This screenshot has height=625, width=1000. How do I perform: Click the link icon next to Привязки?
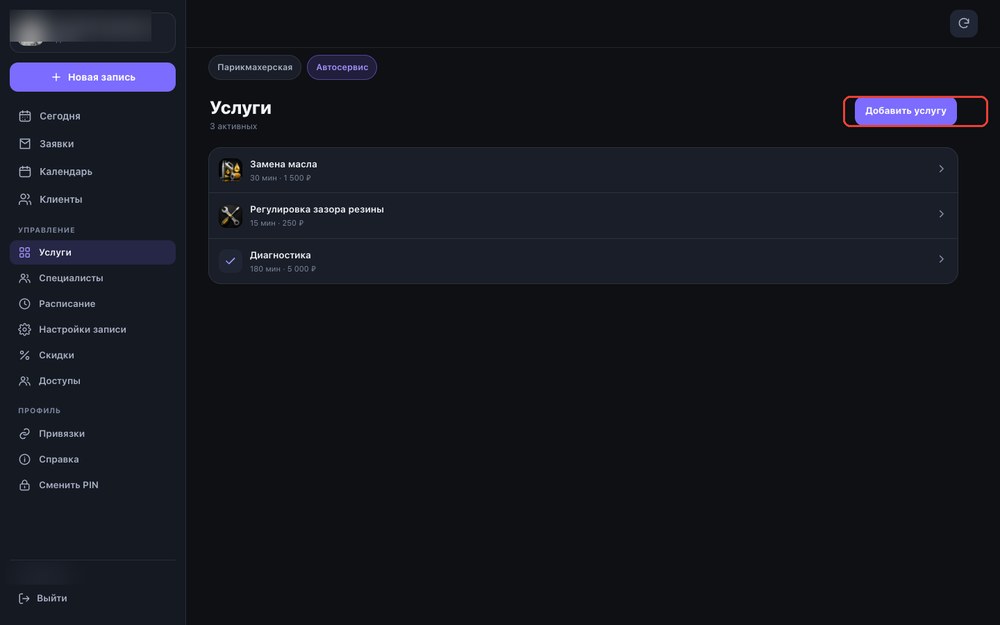pos(24,434)
